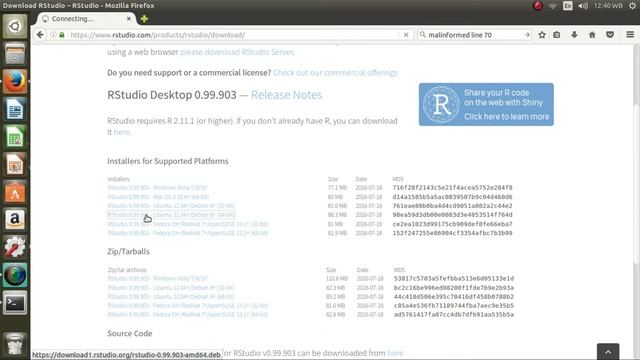Launch LibreOffice Impress from the dock
Image resolution: width=640 pixels, height=360 pixels.
[x=15, y=164]
